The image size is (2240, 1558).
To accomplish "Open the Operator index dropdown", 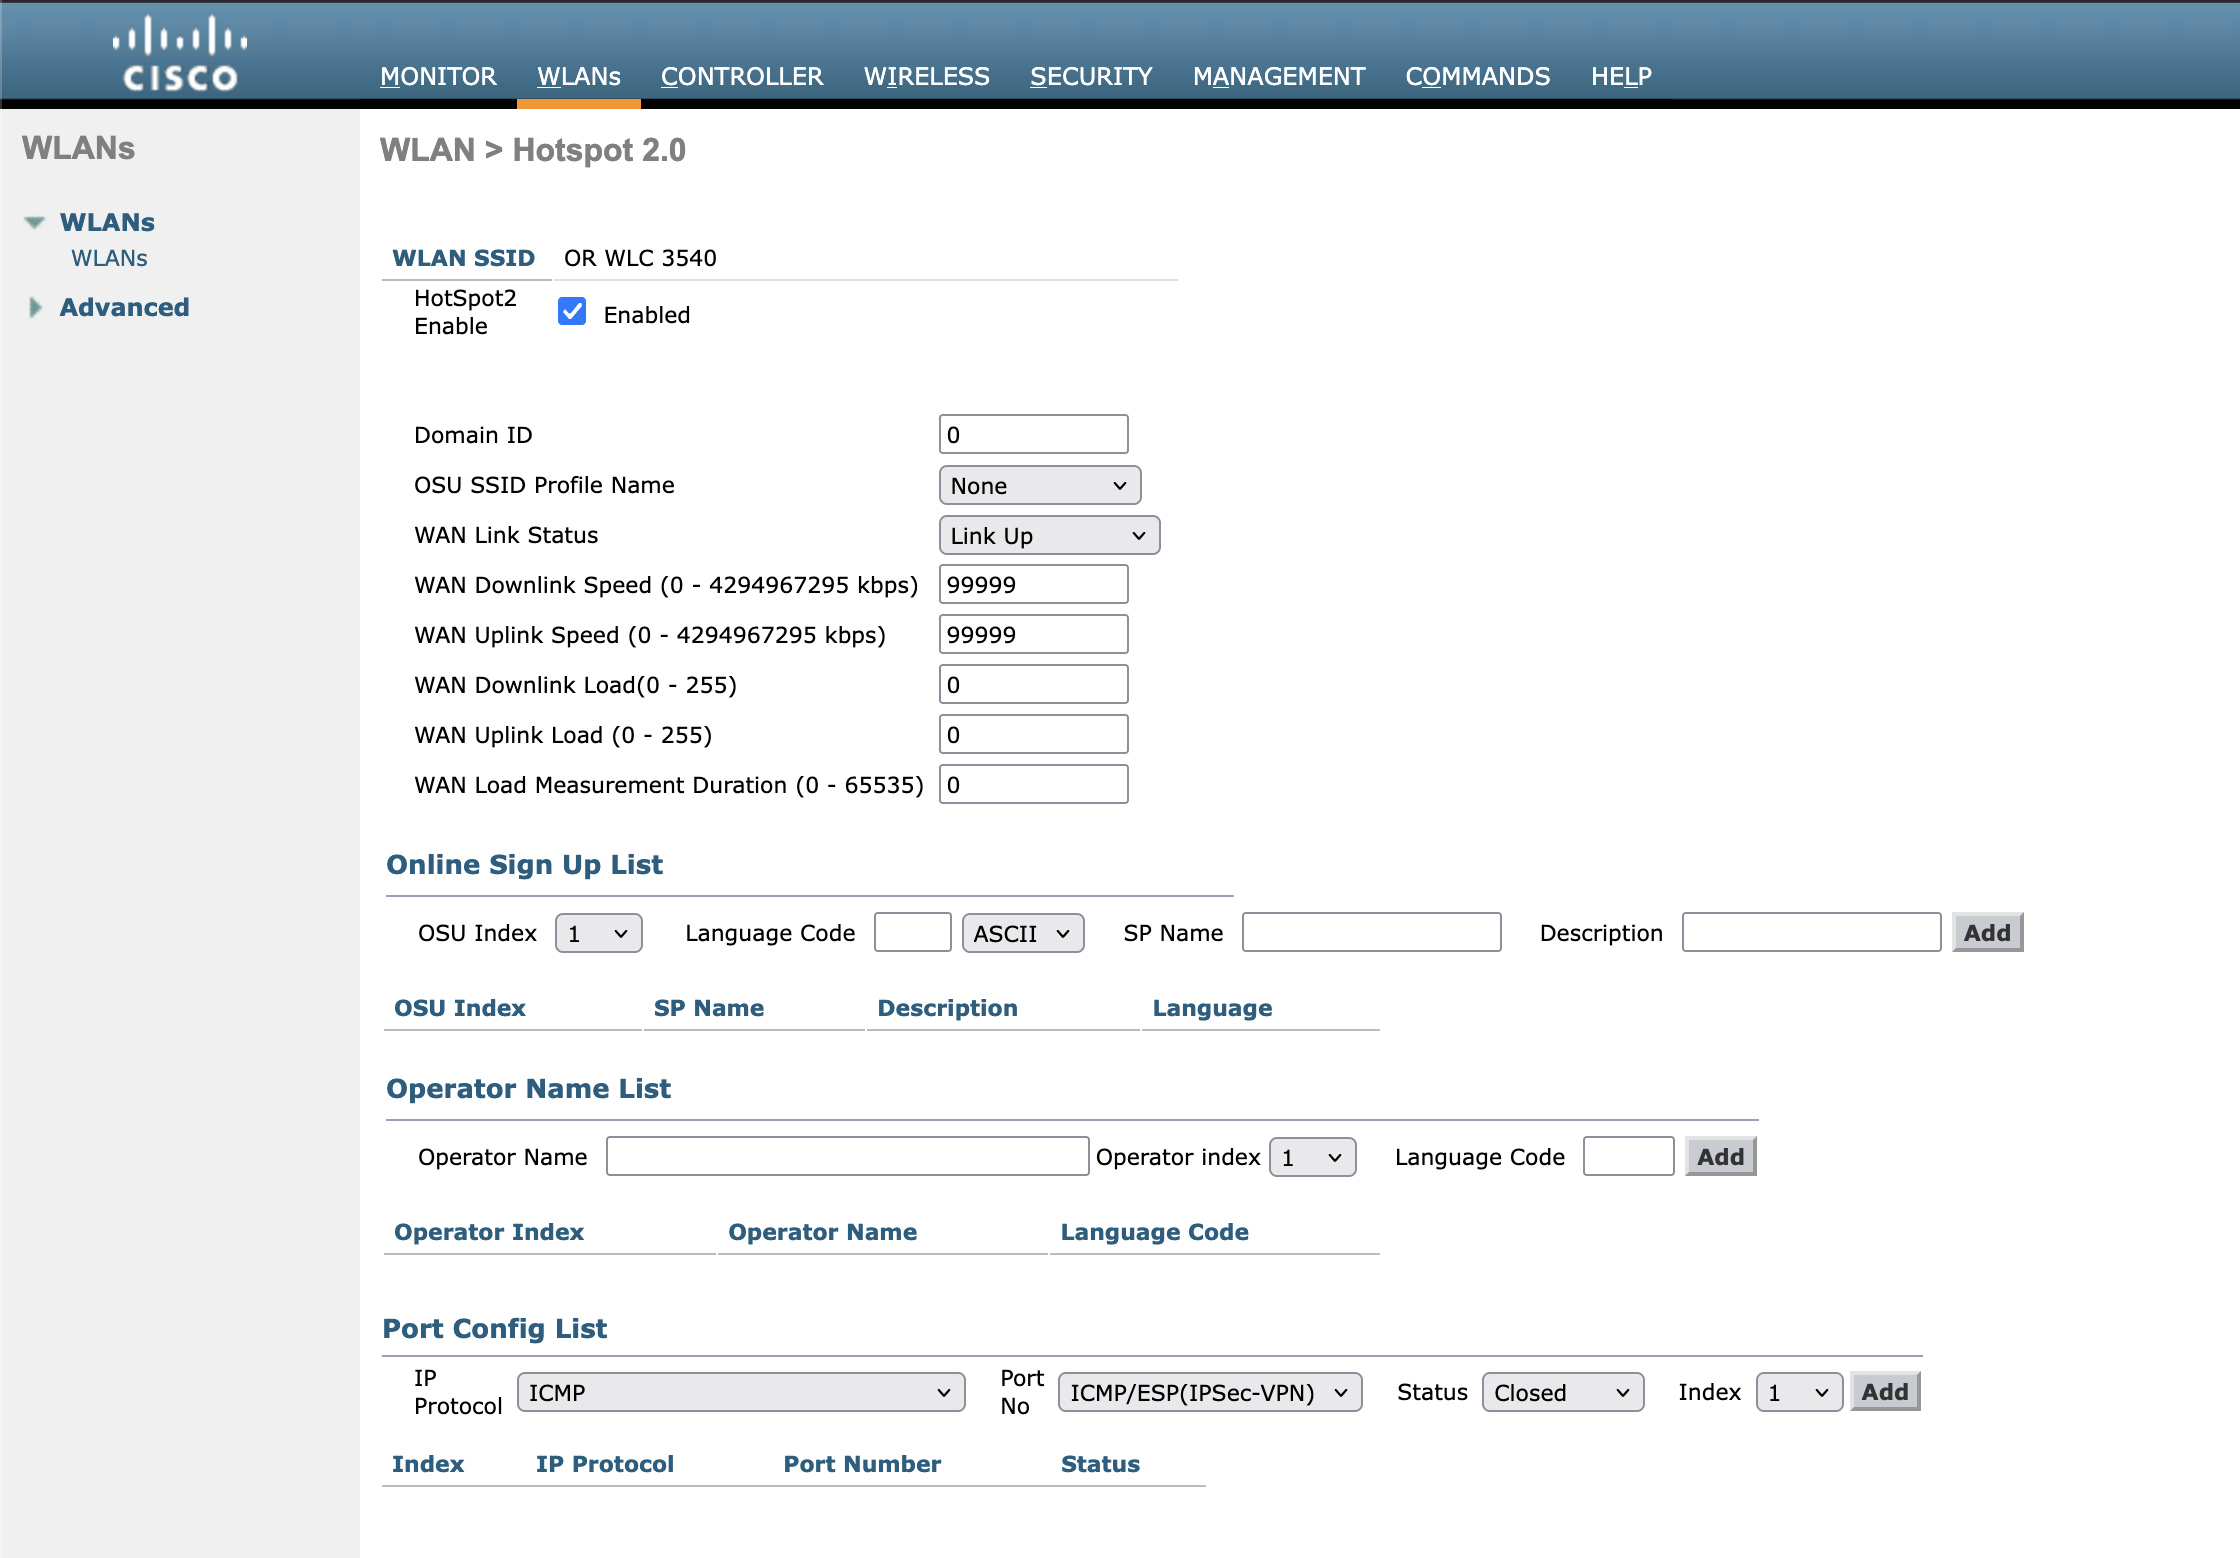I will [1313, 1157].
